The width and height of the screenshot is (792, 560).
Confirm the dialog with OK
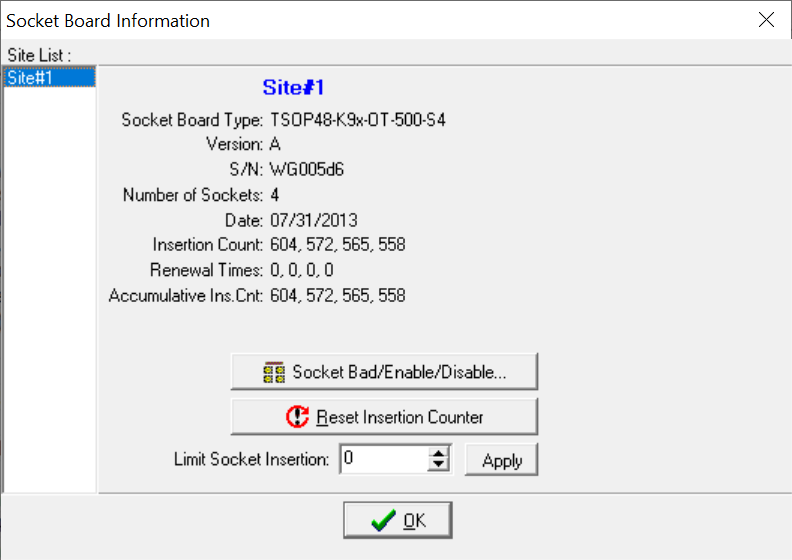click(x=398, y=520)
